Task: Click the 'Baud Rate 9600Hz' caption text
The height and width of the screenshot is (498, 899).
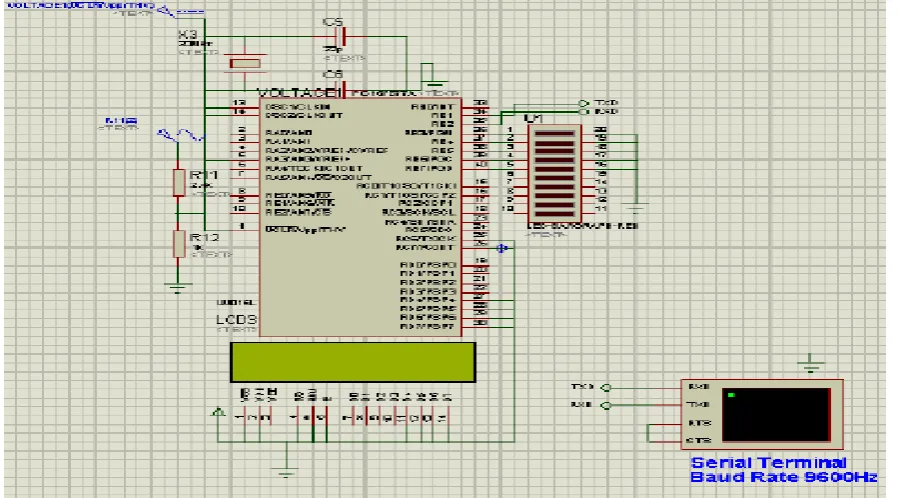Action: 784,477
